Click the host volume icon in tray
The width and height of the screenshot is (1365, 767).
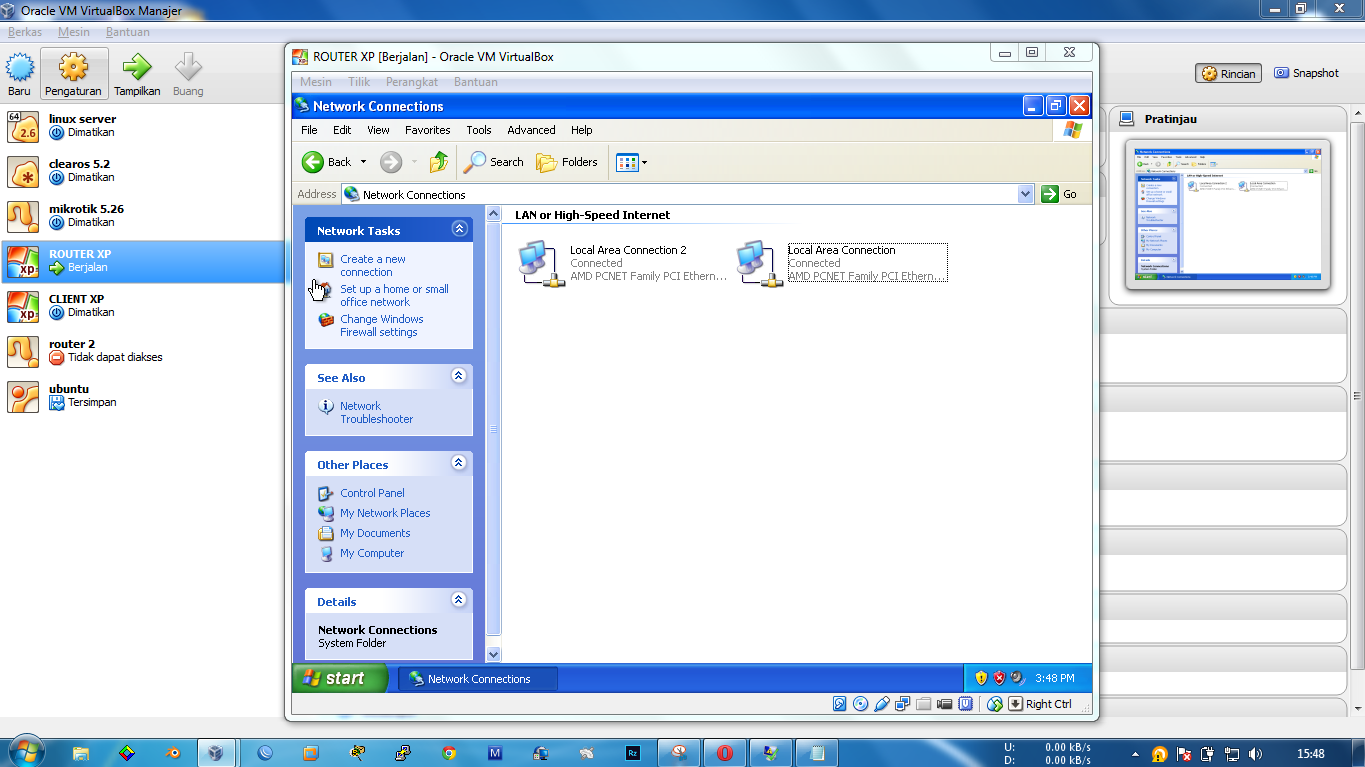[1255, 754]
